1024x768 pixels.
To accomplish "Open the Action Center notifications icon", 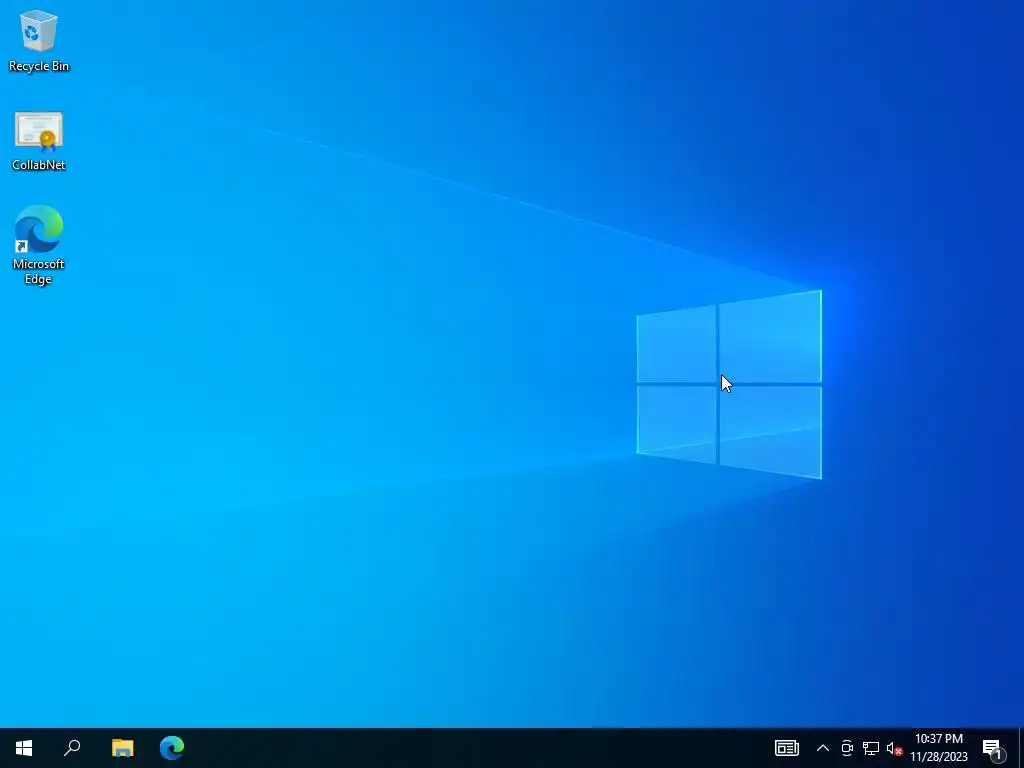I will 993,748.
